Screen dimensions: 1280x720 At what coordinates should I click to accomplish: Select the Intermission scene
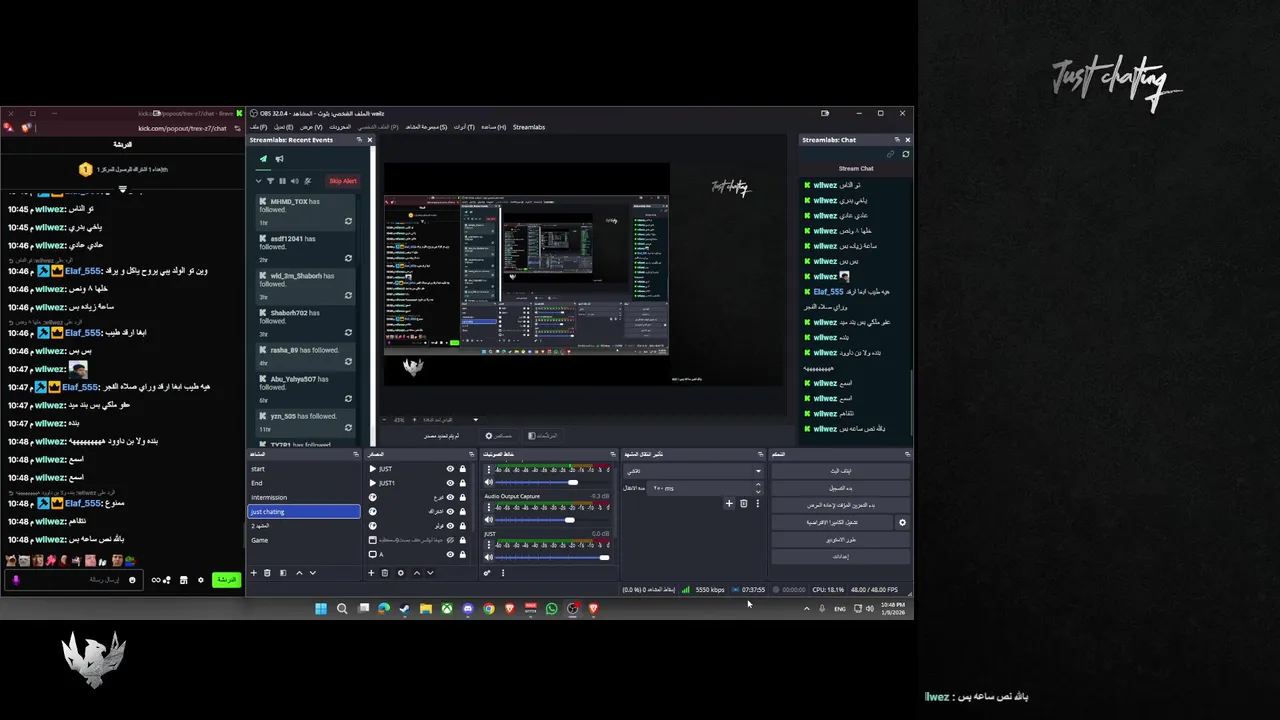[x=303, y=497]
